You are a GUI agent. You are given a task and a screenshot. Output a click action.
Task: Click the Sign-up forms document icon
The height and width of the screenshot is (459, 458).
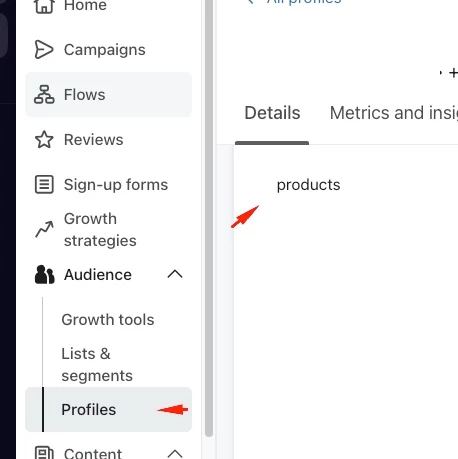coord(44,184)
